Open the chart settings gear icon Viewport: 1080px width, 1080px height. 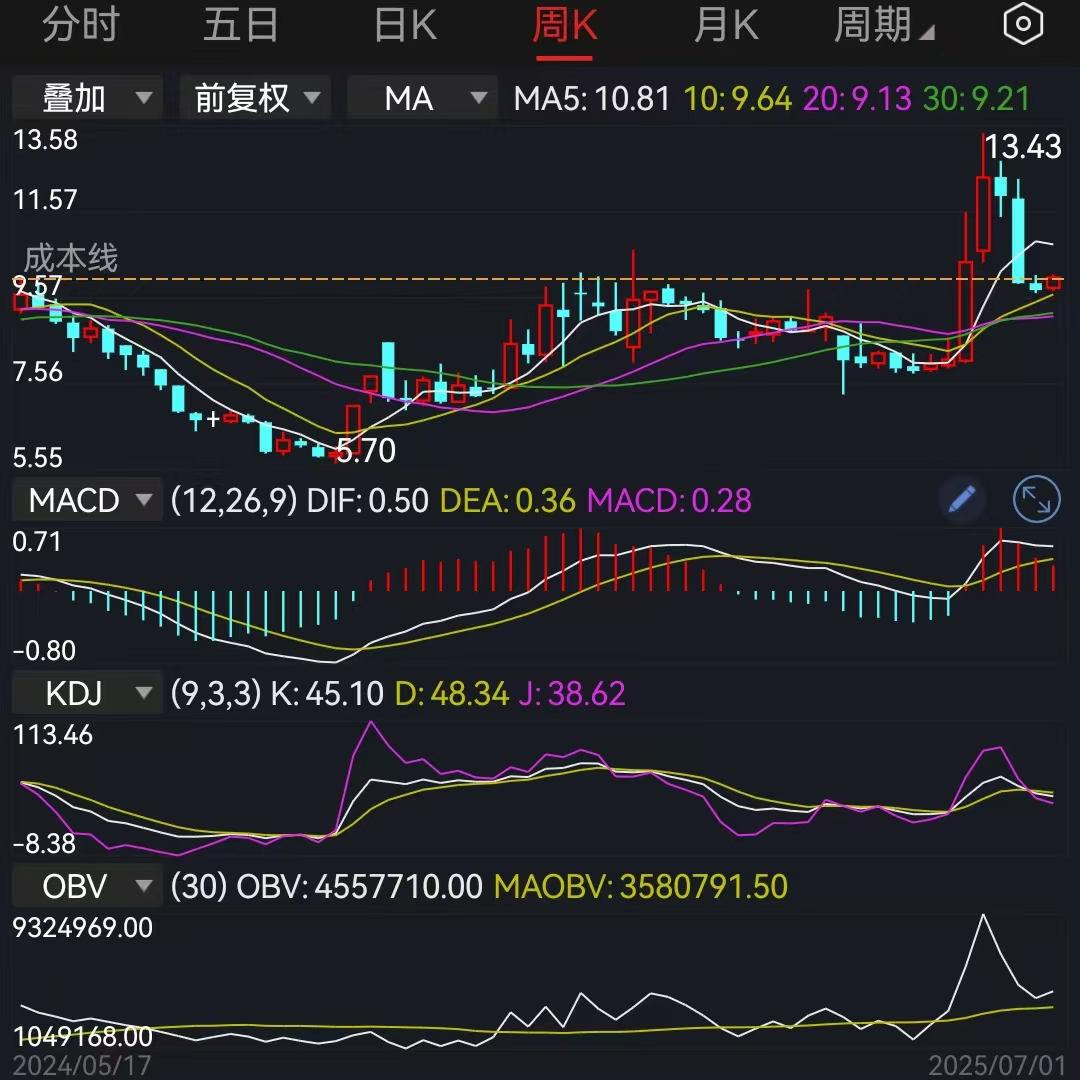click(1022, 23)
